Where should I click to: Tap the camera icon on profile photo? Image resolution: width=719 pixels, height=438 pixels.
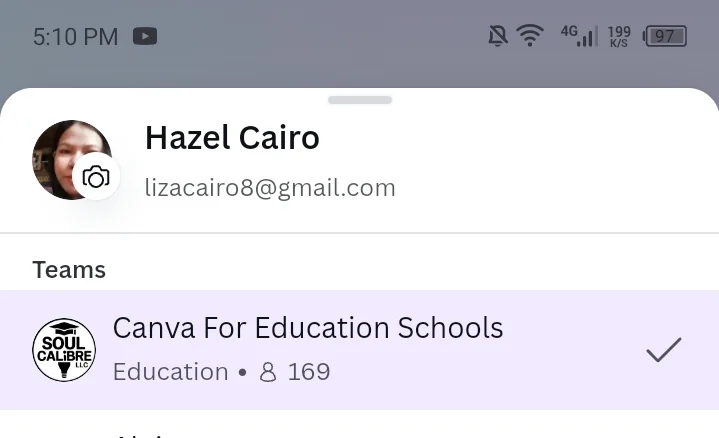click(96, 177)
